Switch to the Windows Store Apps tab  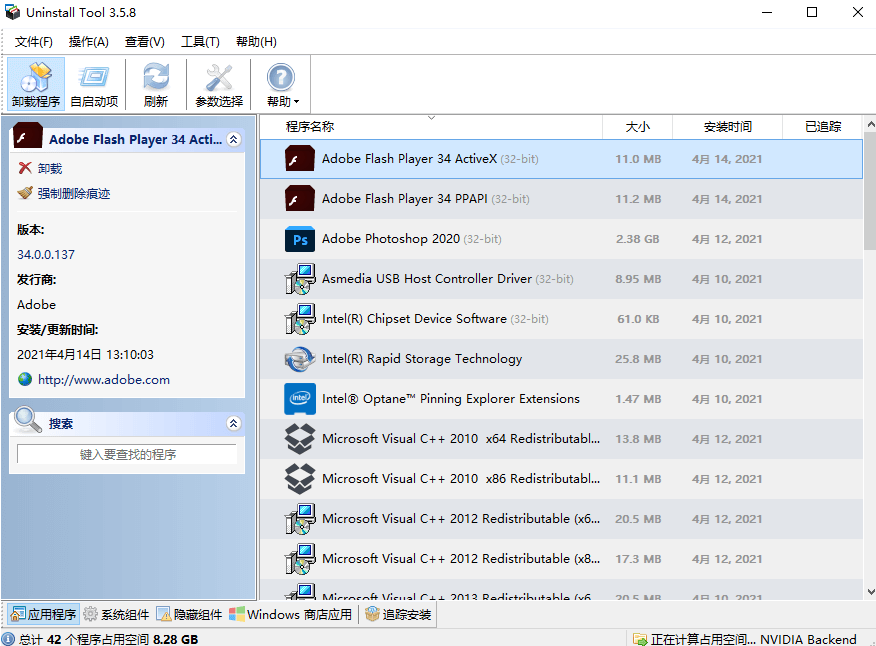click(291, 614)
